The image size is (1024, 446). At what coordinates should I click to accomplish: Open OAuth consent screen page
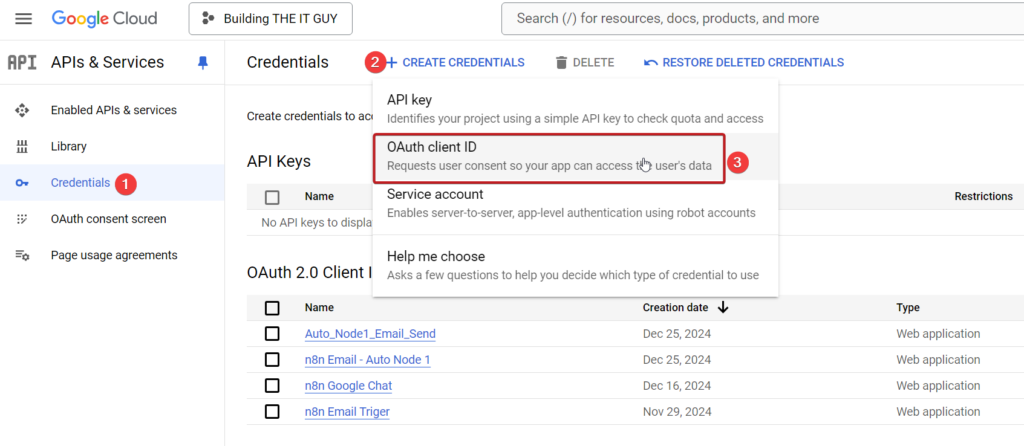tap(108, 219)
